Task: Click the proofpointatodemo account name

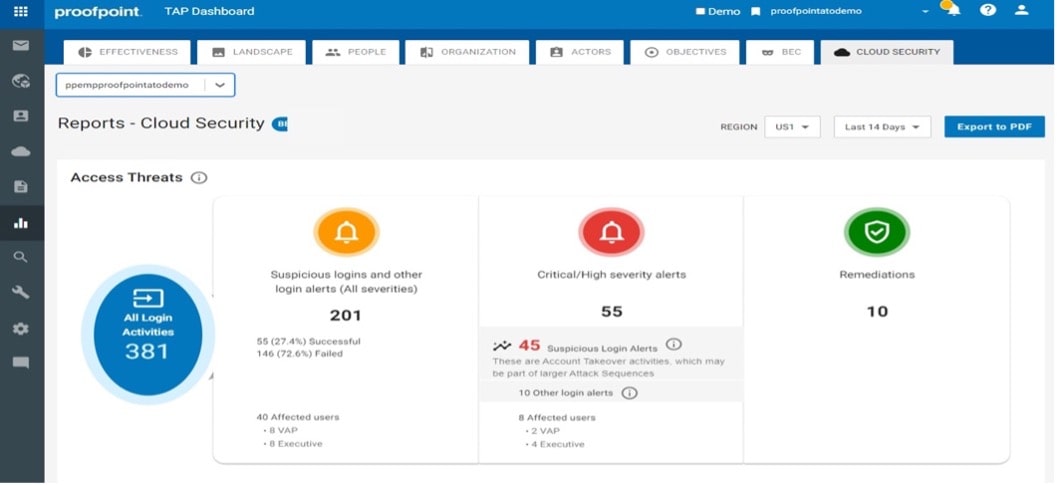Action: [816, 11]
